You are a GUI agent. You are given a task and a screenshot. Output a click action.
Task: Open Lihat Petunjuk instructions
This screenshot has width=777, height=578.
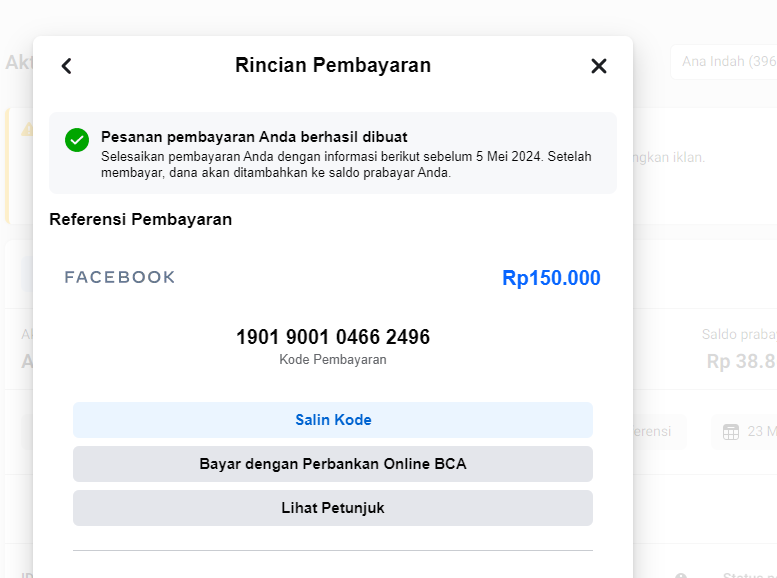(x=333, y=508)
